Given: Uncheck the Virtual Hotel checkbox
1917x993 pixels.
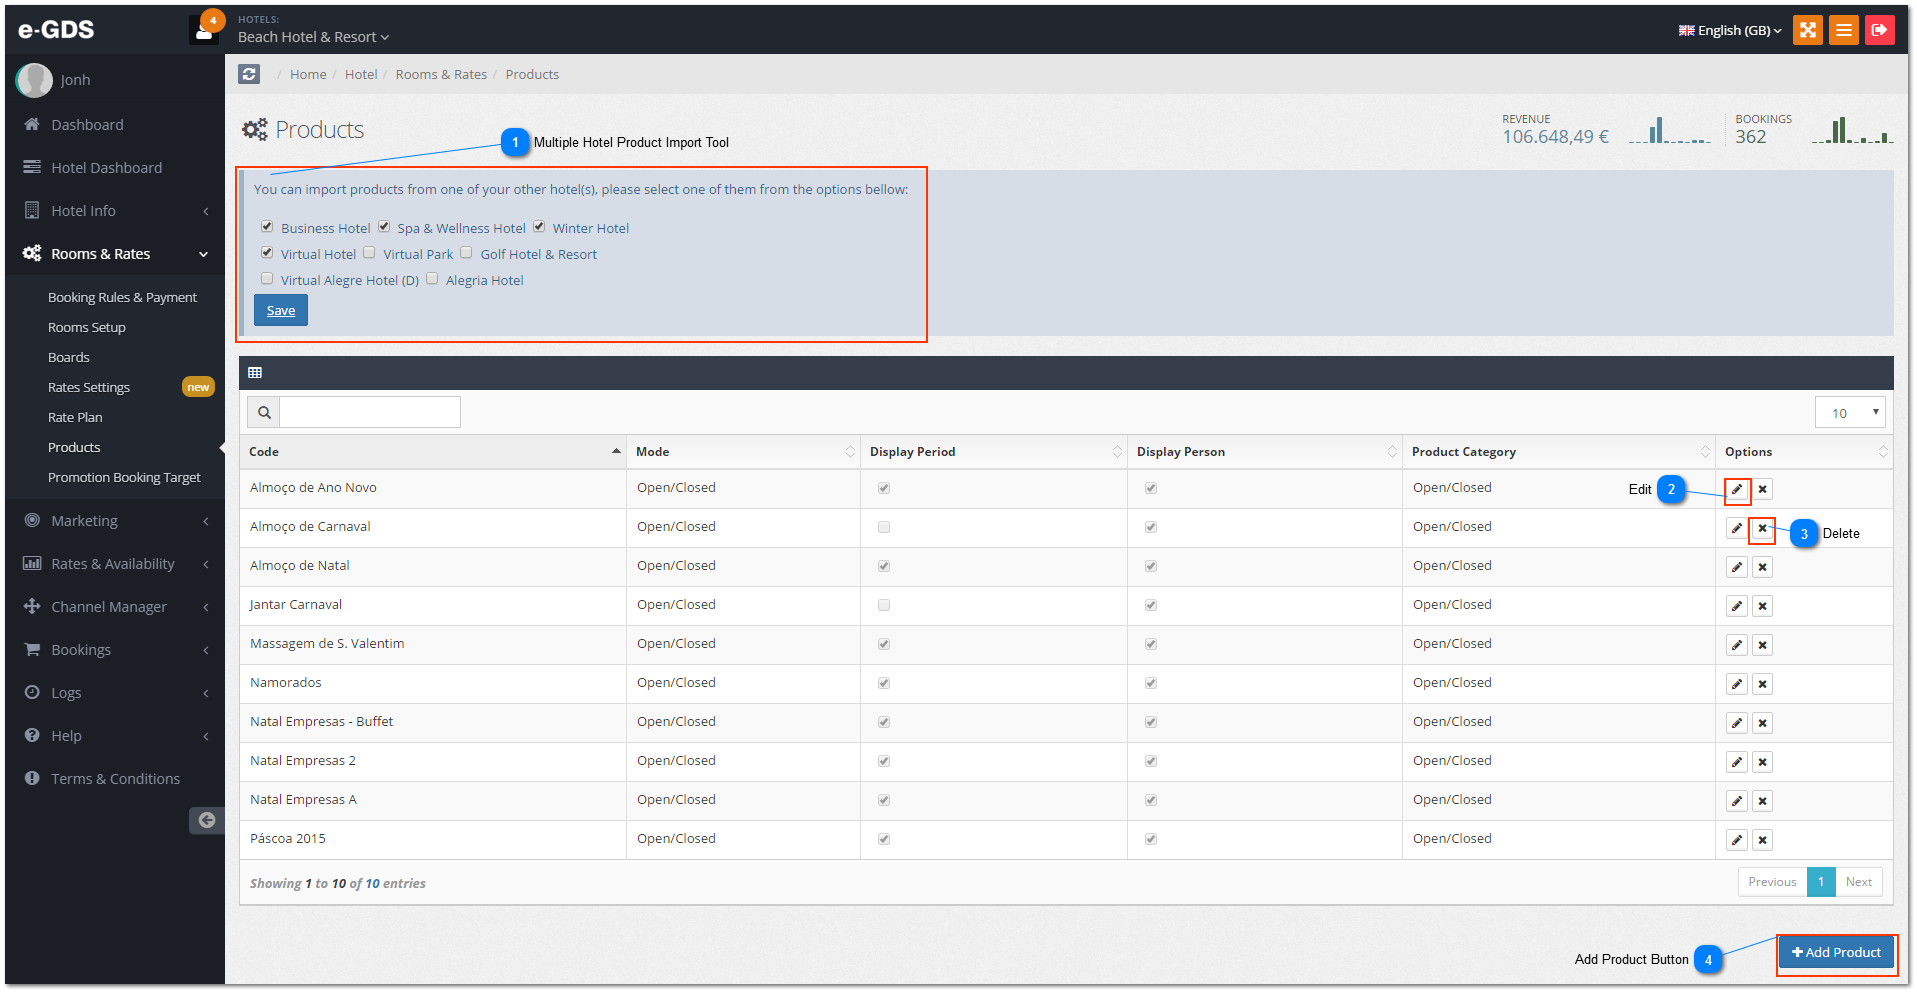Looking at the screenshot, I should click(x=267, y=253).
